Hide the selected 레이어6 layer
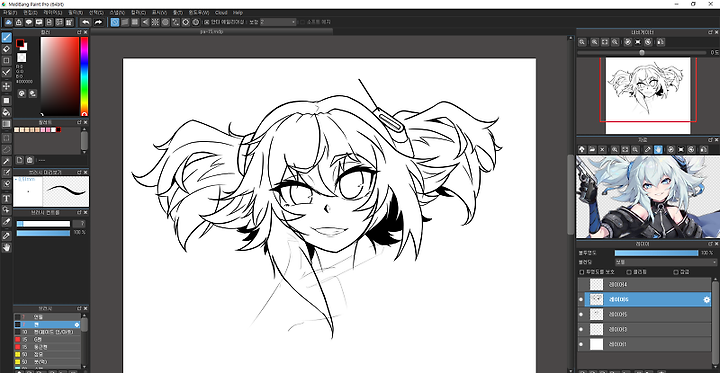This screenshot has height=373, width=720. tap(581, 300)
